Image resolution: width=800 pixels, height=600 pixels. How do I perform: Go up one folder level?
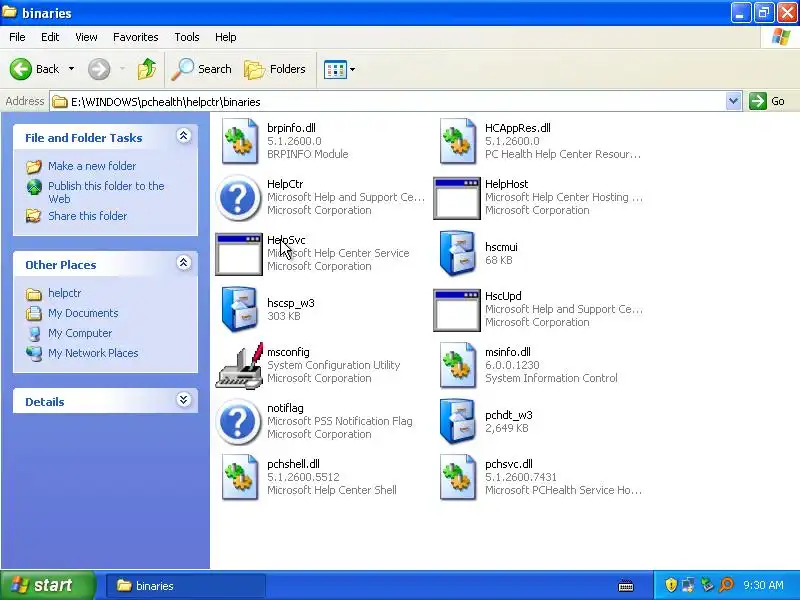147,69
